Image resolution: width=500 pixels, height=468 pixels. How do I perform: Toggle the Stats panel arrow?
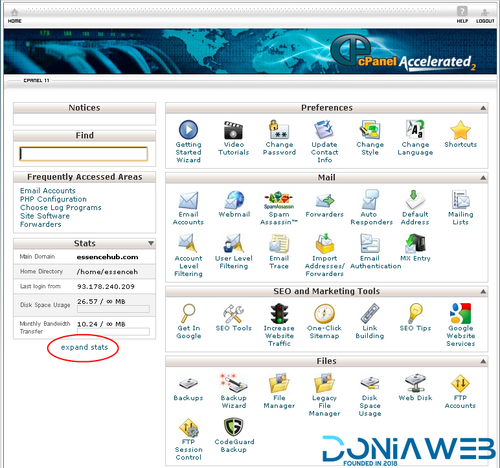click(151, 243)
